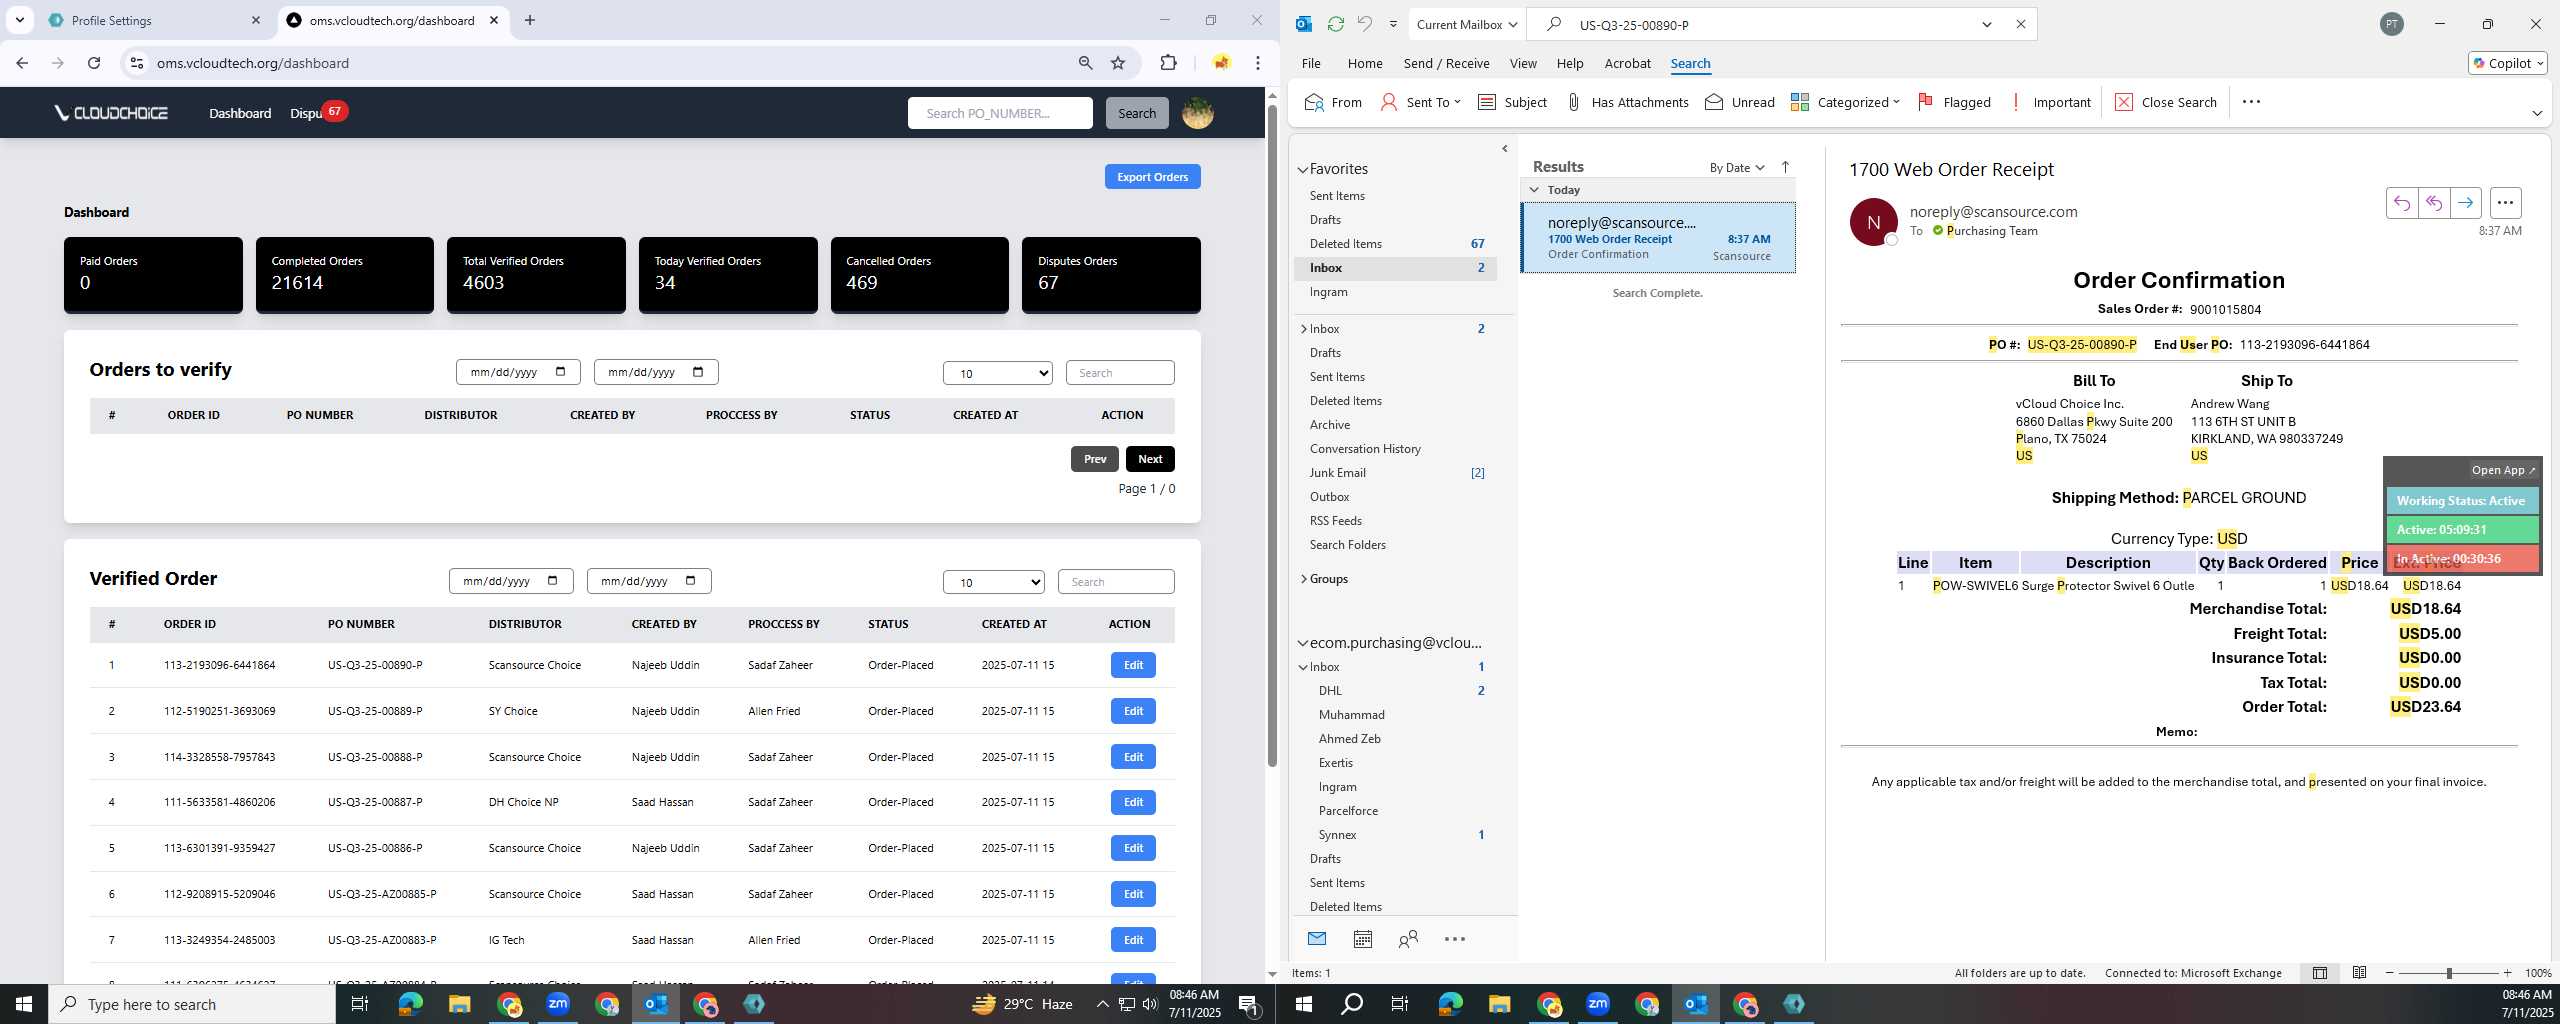Reload the dashboard page in Chrome

pyautogui.click(x=94, y=63)
